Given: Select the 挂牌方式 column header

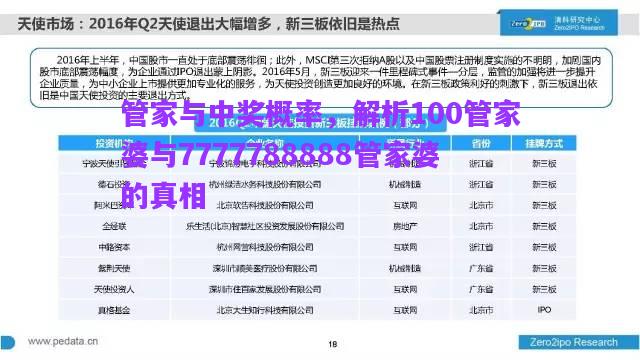Looking at the screenshot, I should point(544,144).
